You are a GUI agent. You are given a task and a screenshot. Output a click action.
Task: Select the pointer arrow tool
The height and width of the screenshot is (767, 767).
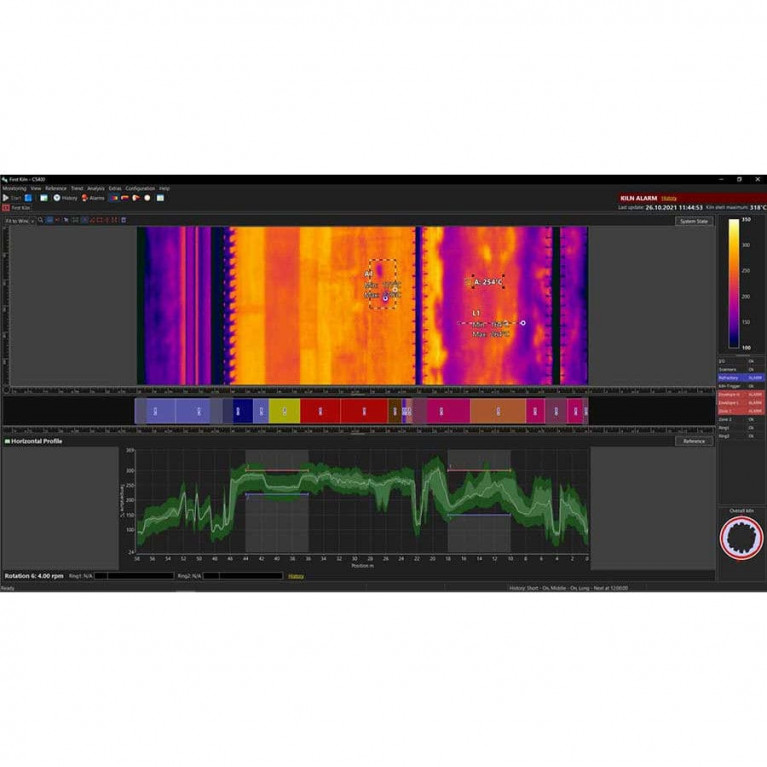coord(66,220)
